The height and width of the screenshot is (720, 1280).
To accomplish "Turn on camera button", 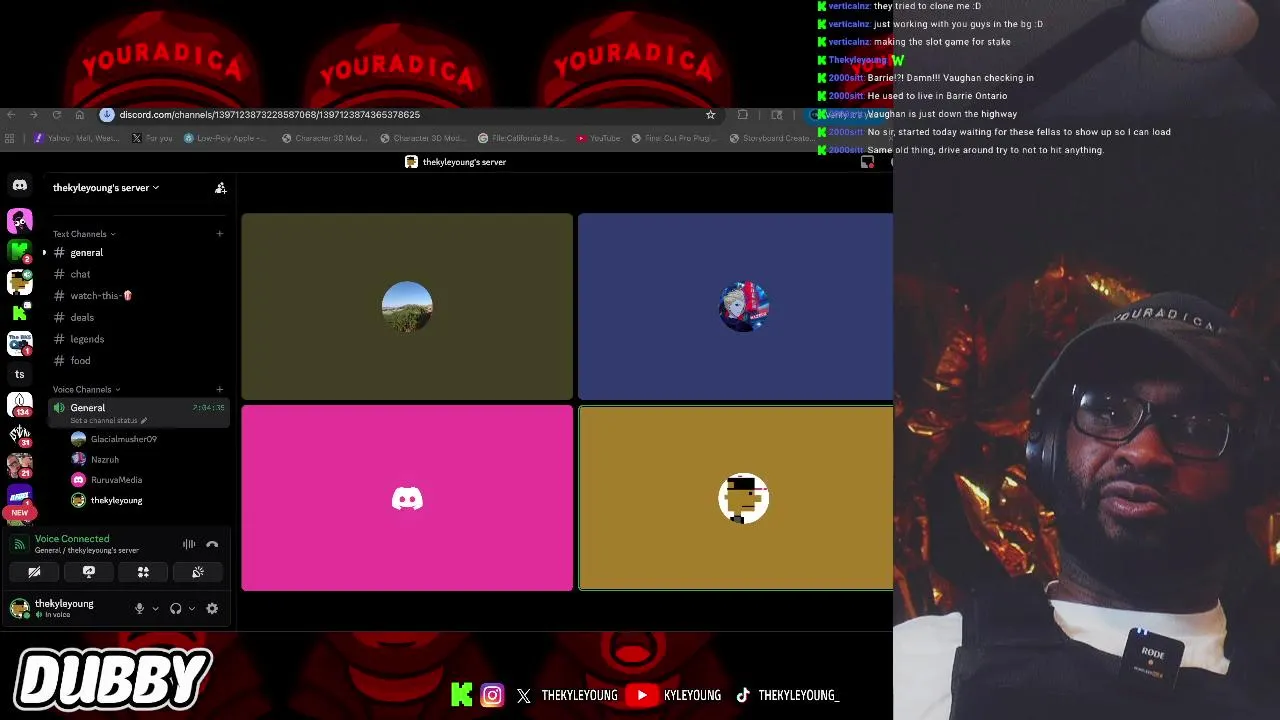I will click(34, 572).
